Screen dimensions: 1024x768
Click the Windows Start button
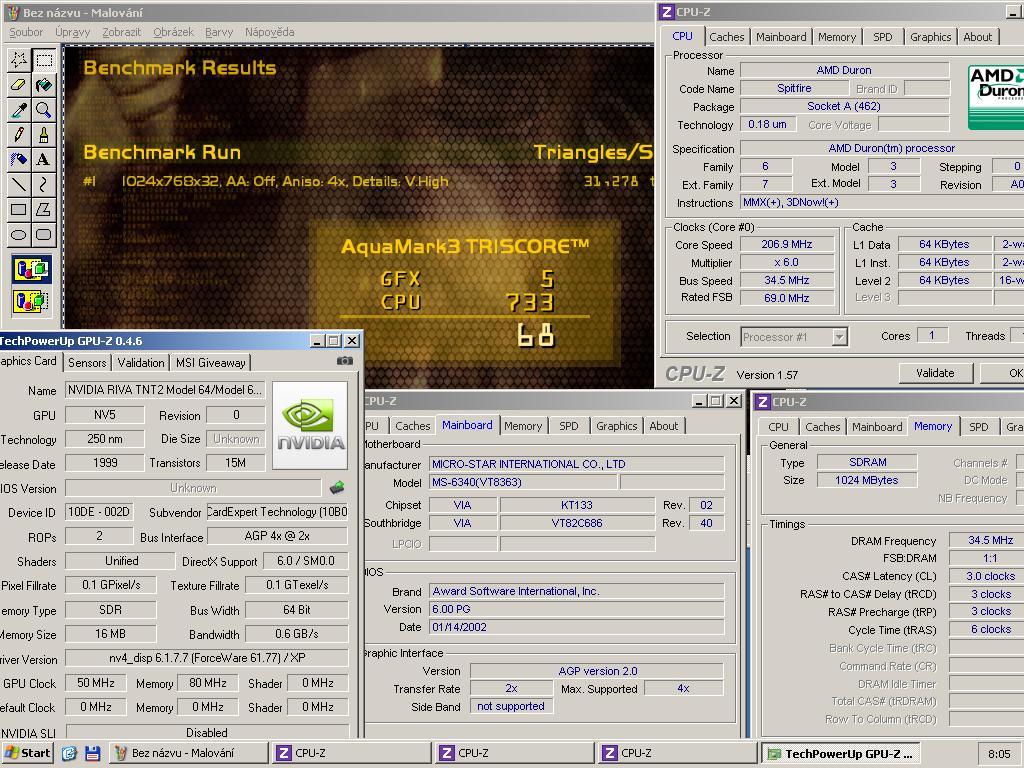[x=27, y=753]
